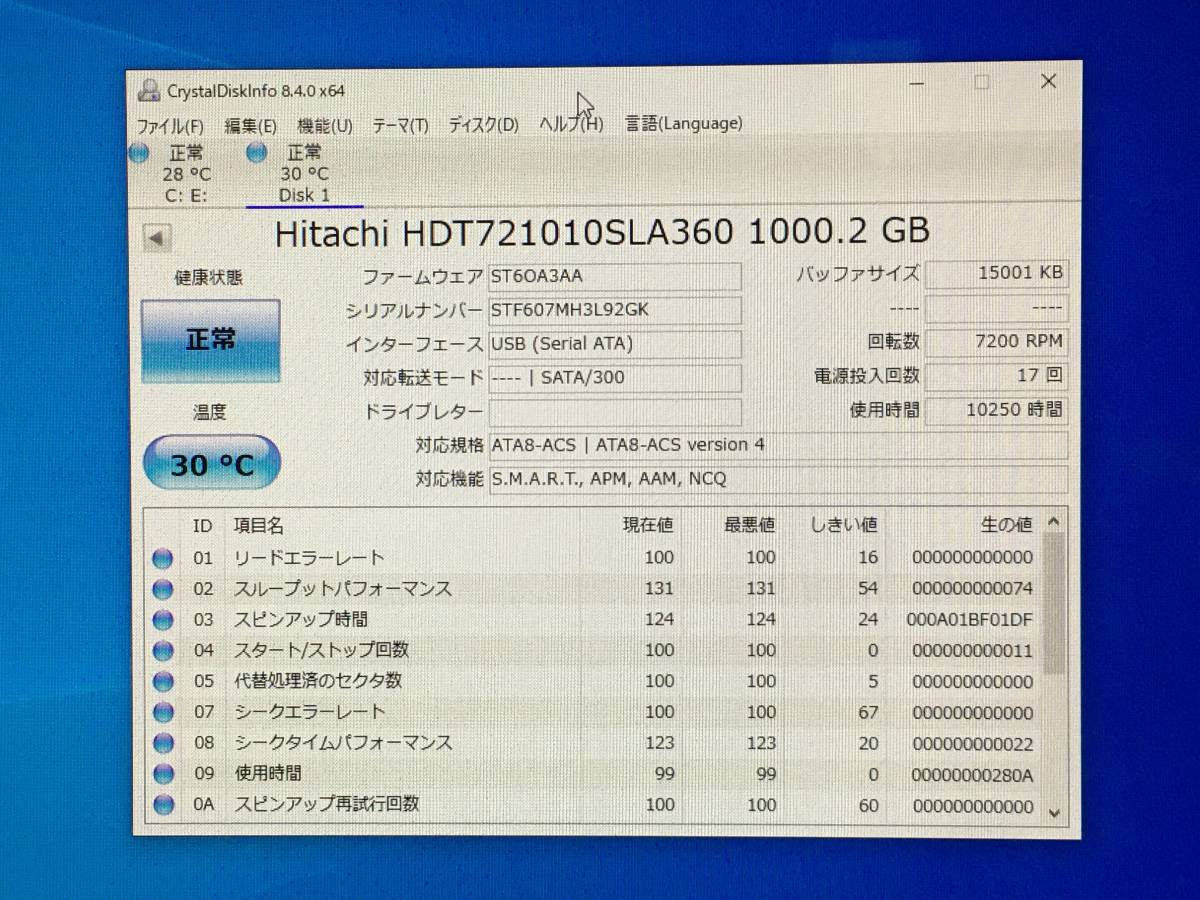This screenshot has height=900, width=1200.
Task: Click status orb of シークタイムパフォーマンス row
Action: (163, 743)
